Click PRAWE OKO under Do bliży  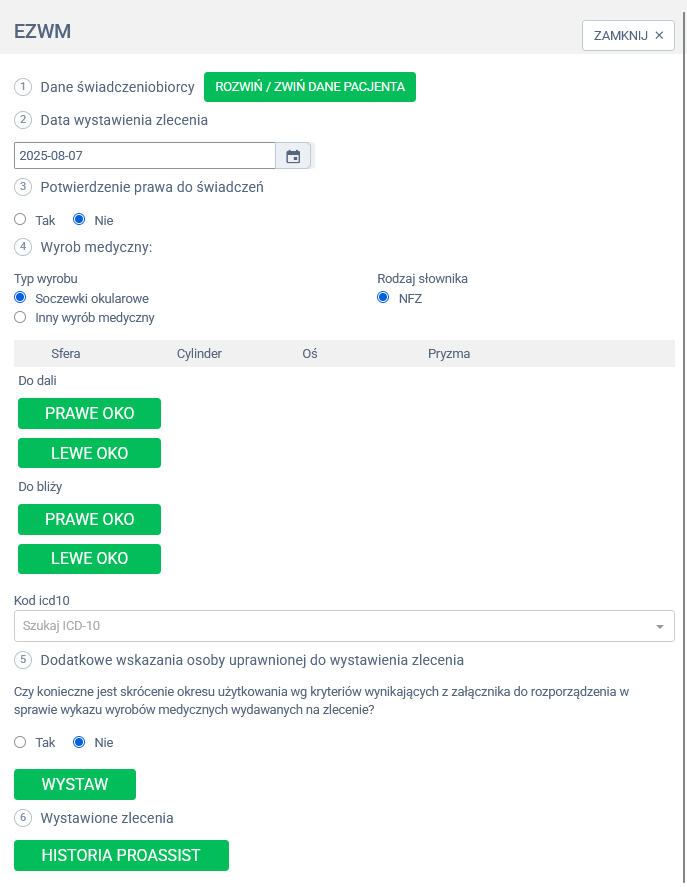tap(89, 519)
